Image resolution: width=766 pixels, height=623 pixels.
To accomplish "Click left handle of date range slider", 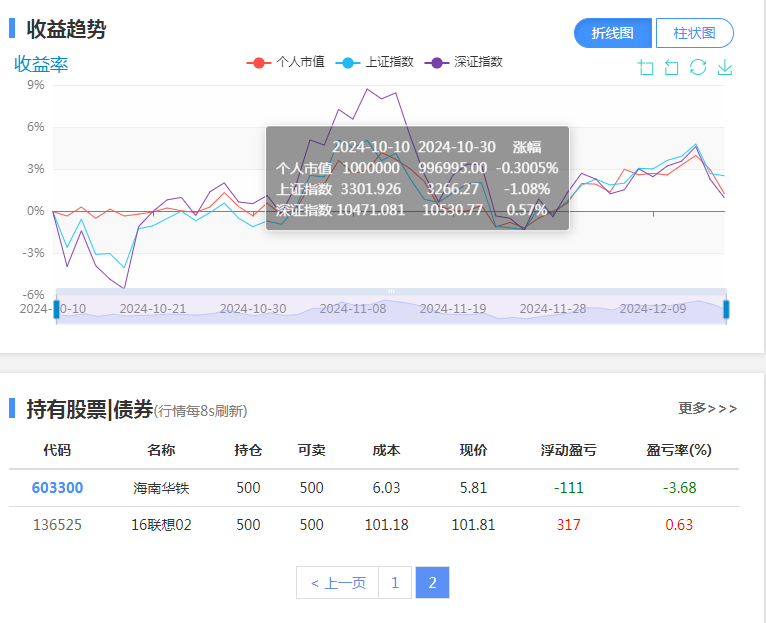I will click(57, 309).
